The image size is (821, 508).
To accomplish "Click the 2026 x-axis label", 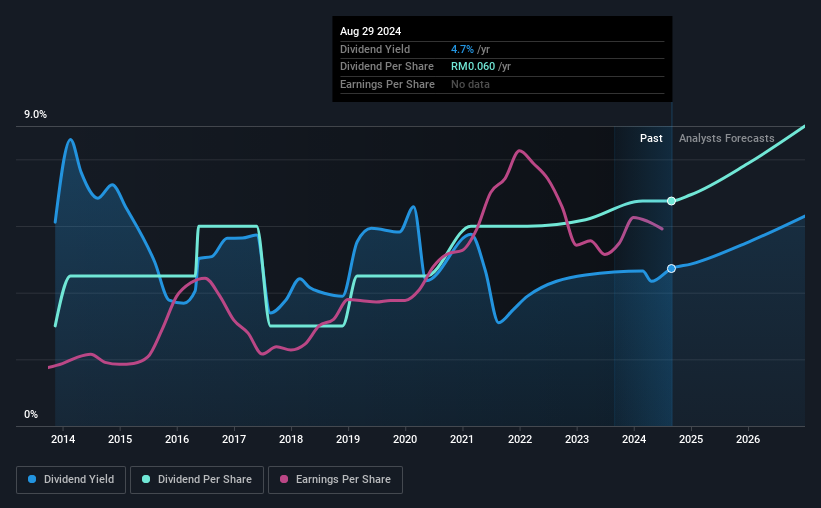I will (x=748, y=439).
